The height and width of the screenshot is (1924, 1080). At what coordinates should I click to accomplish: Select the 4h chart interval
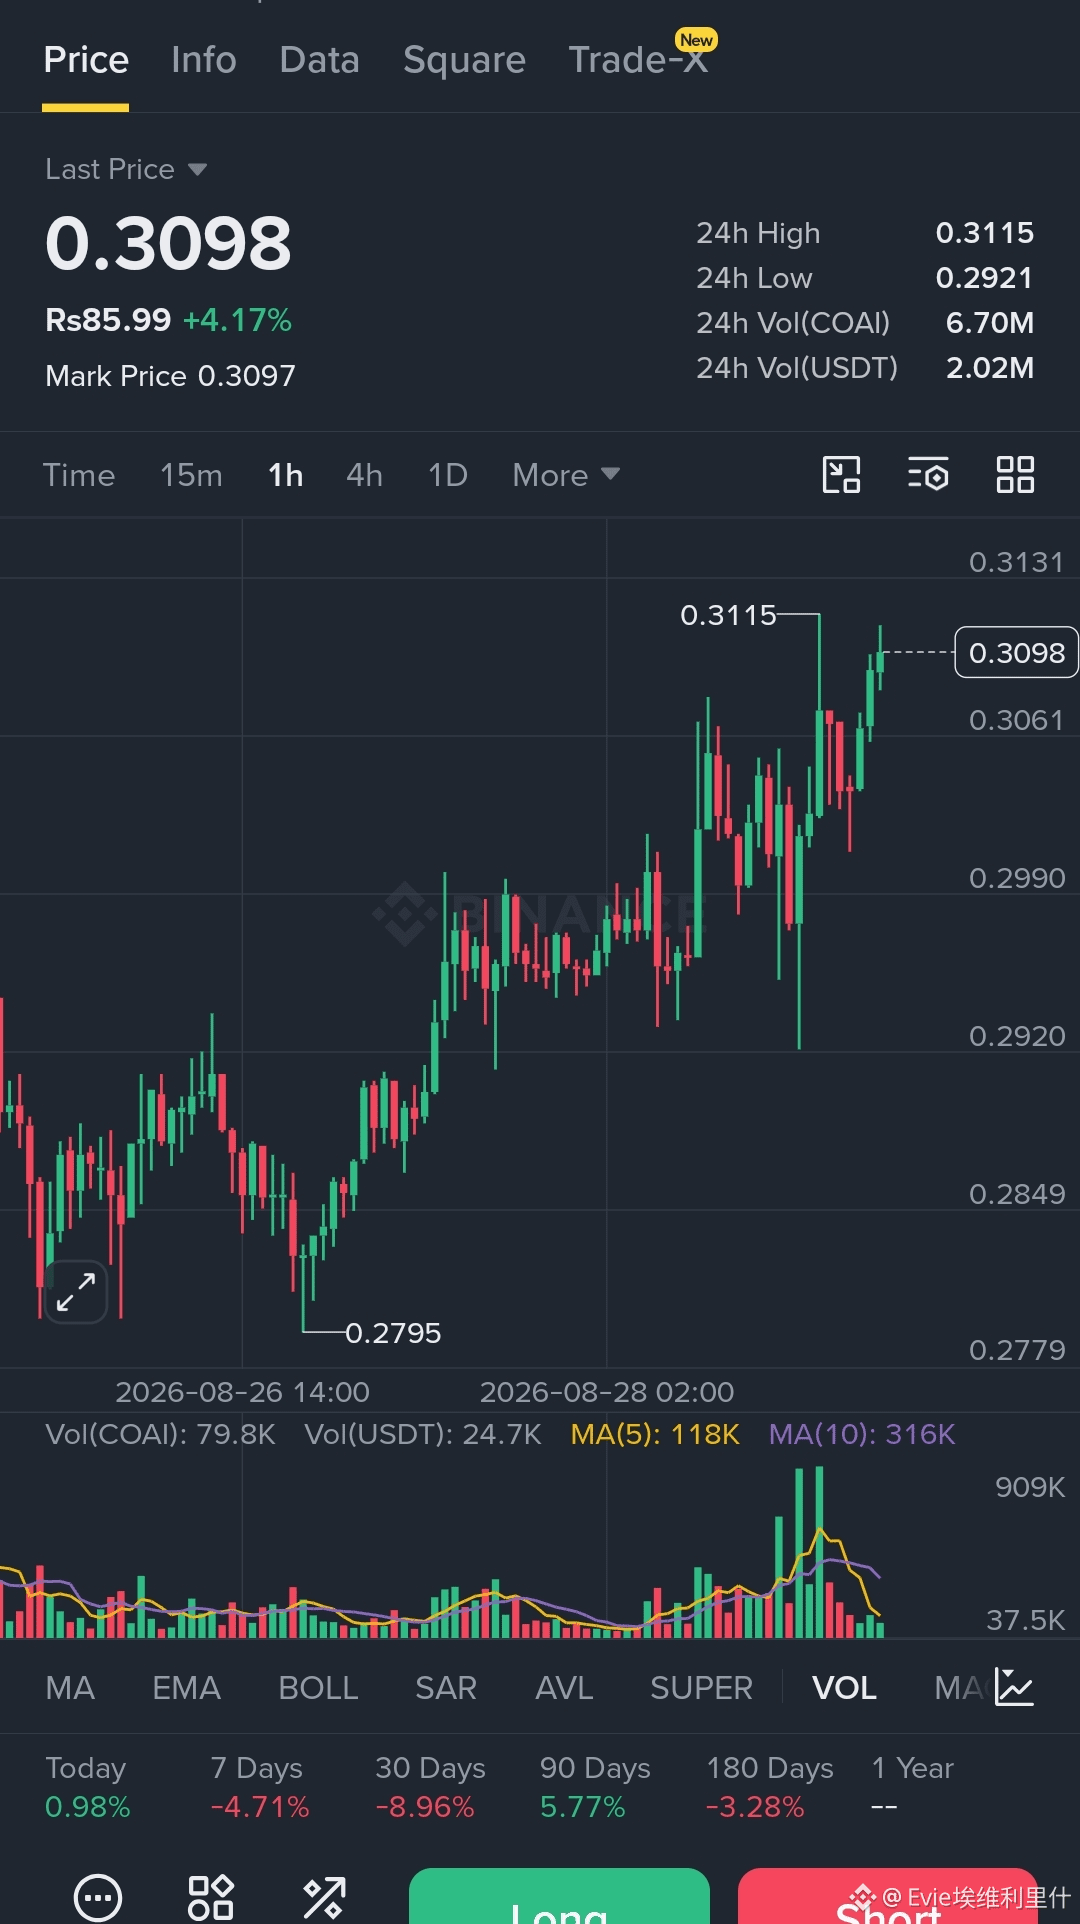pyautogui.click(x=364, y=475)
